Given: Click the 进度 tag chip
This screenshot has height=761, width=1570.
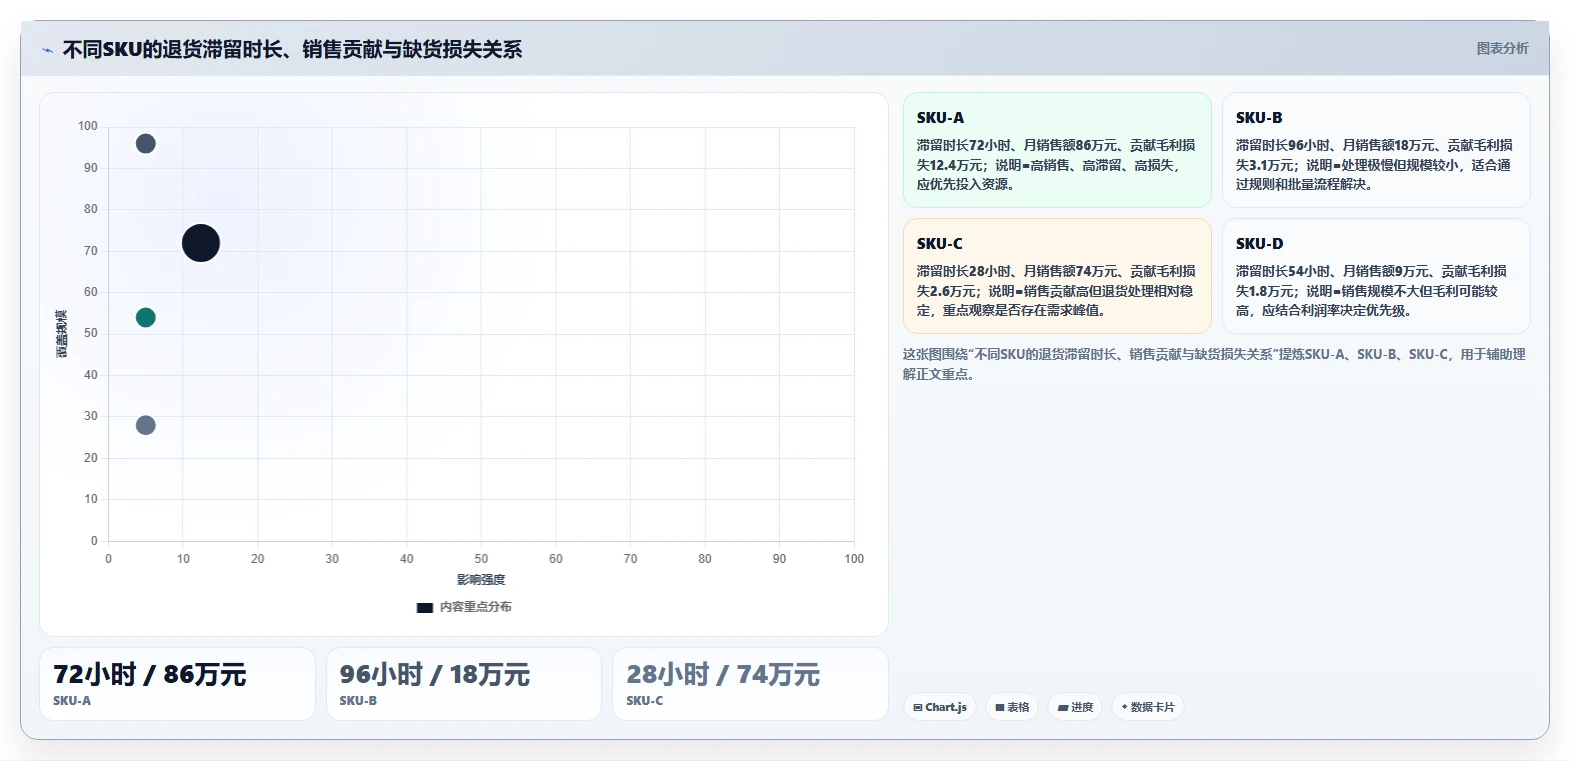Looking at the screenshot, I should pyautogui.click(x=1076, y=707).
